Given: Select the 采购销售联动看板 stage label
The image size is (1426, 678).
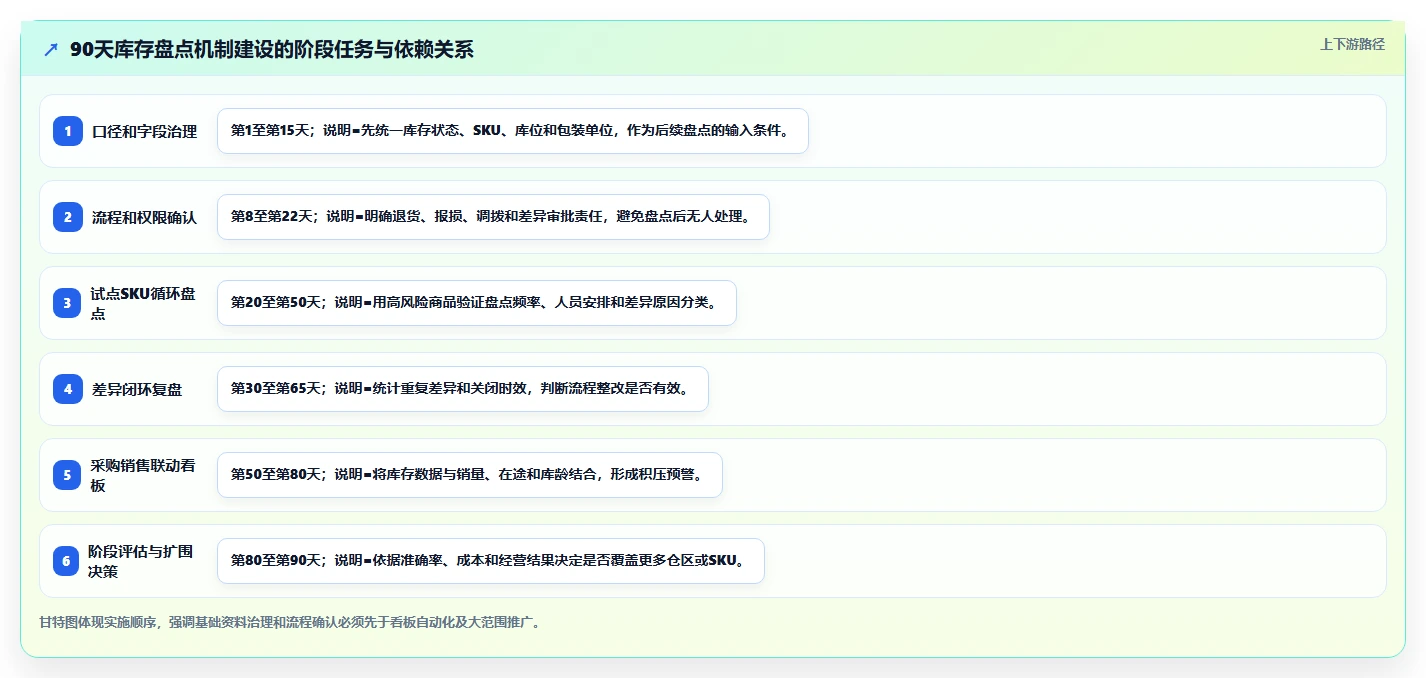Looking at the screenshot, I should point(145,475).
